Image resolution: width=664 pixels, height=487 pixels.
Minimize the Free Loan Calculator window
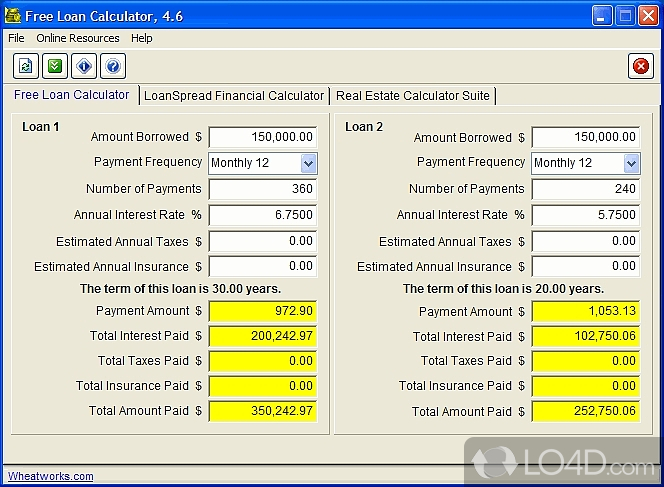click(x=601, y=15)
